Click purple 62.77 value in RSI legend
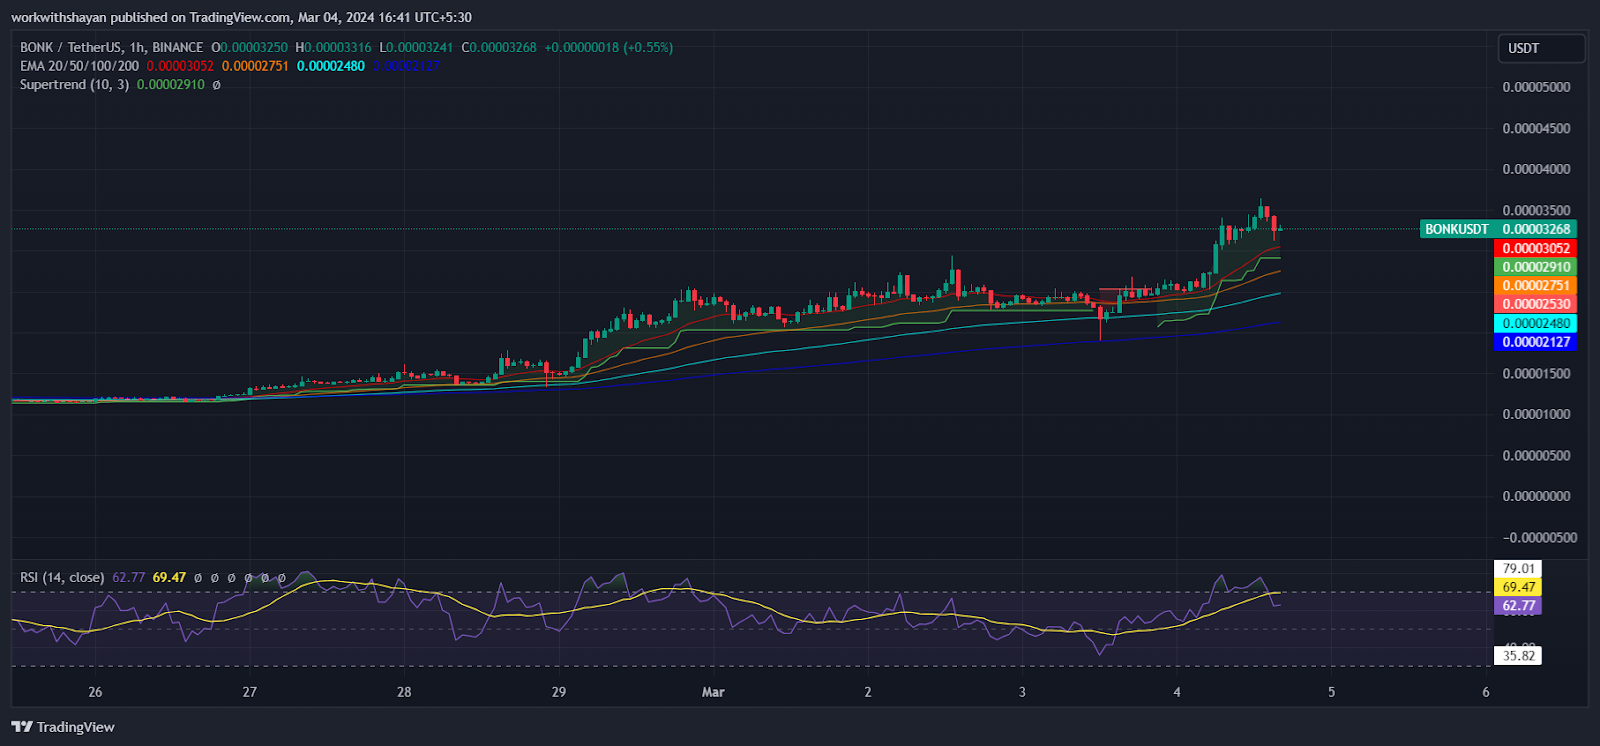 click(x=128, y=577)
